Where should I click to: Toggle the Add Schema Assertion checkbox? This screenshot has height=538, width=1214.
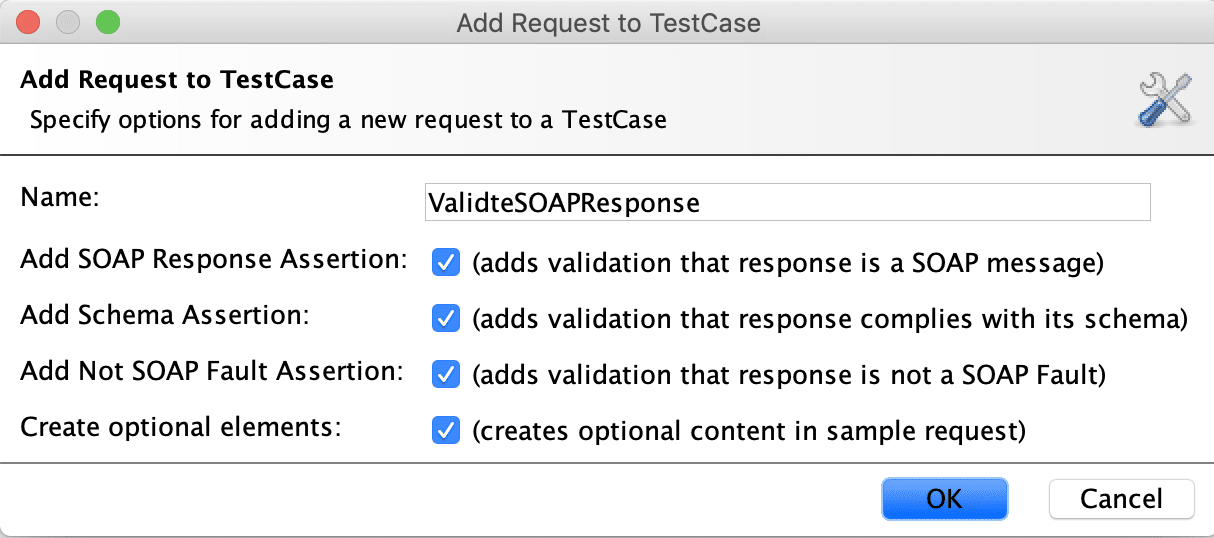point(445,318)
